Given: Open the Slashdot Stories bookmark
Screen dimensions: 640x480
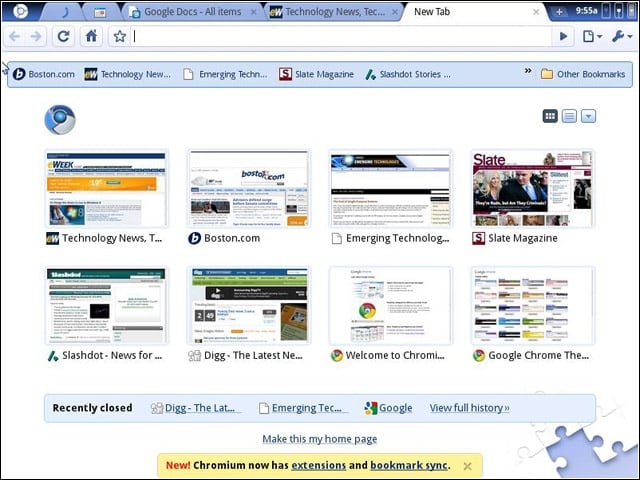Looking at the screenshot, I should 408,74.
